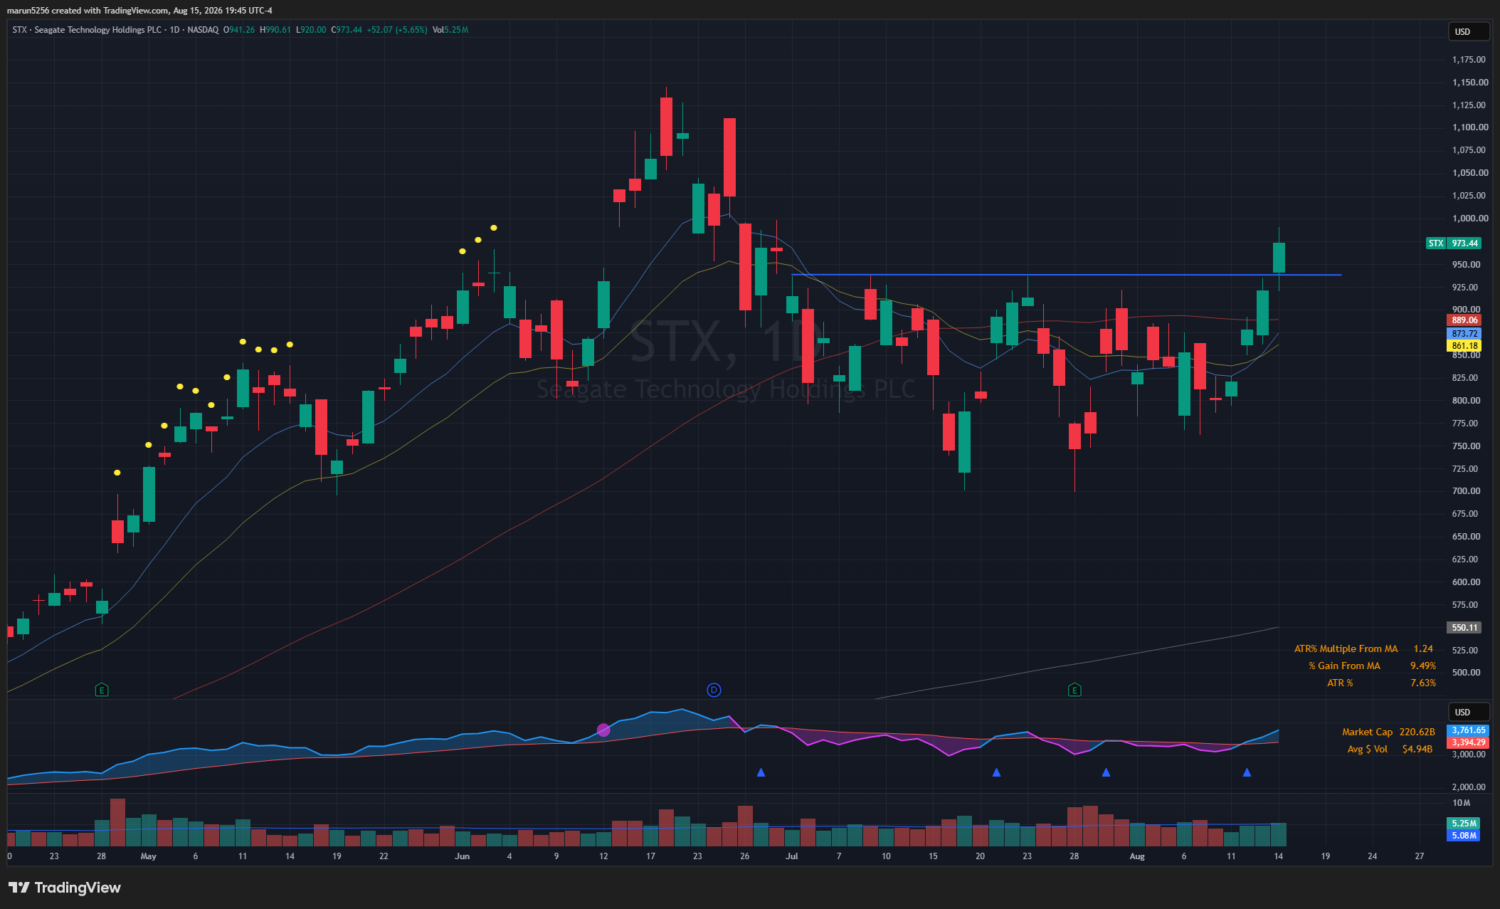Screen dimensions: 1500x909
Task: Click the May label on the time axis
Action: pyautogui.click(x=148, y=857)
